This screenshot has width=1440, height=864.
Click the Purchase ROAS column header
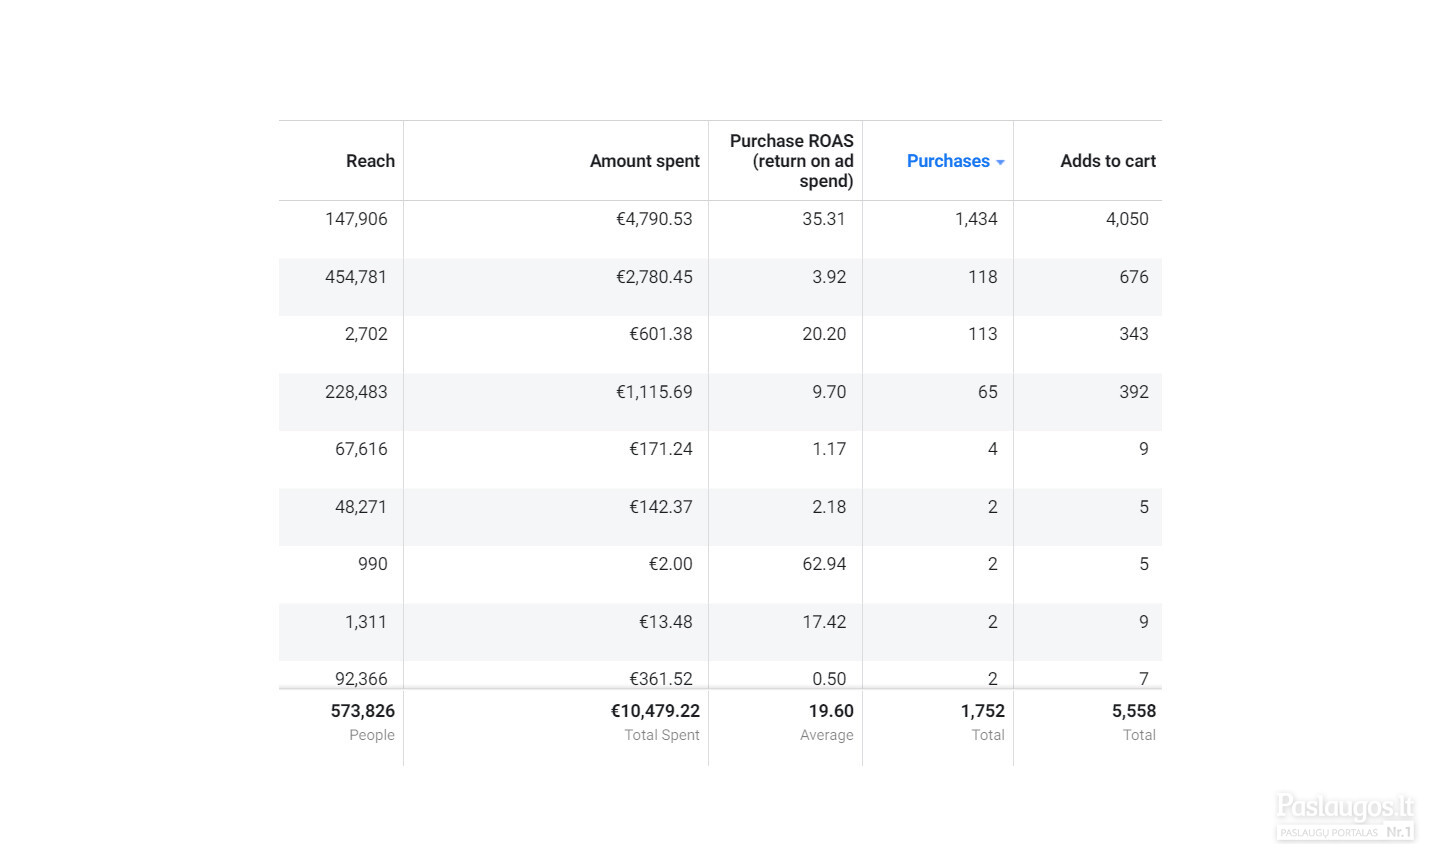791,161
